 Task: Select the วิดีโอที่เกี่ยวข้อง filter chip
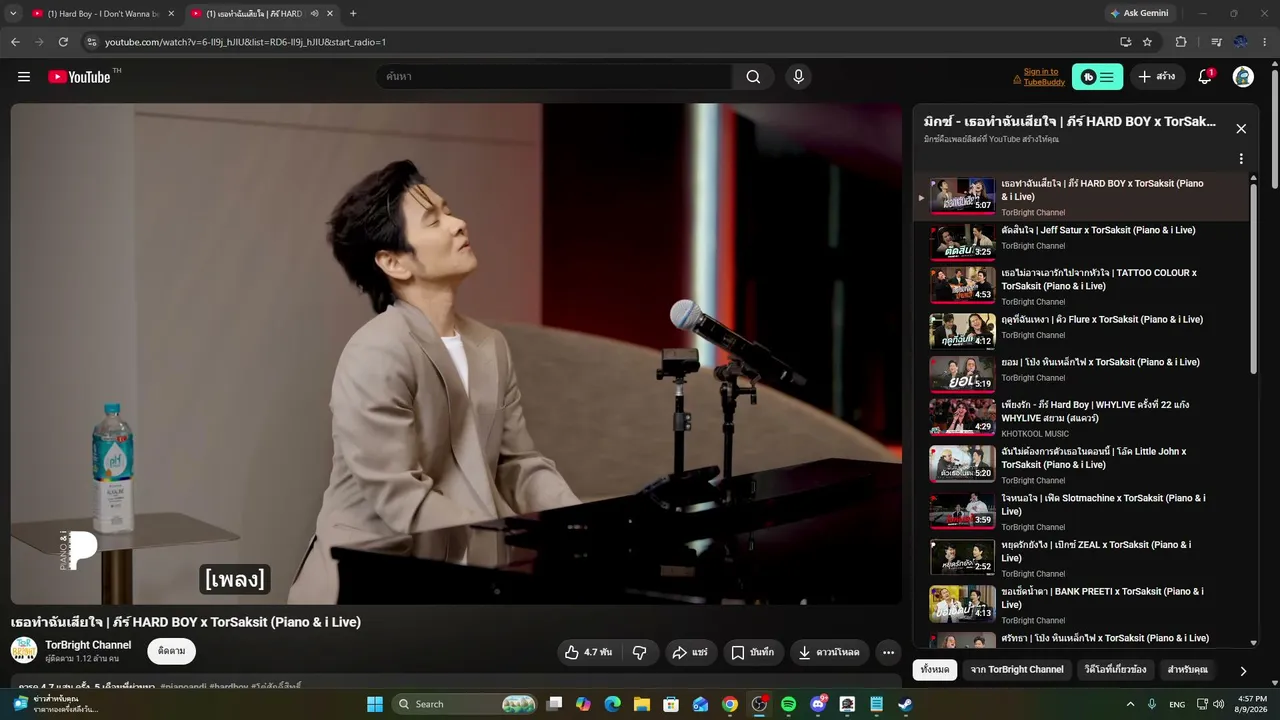tap(1116, 669)
